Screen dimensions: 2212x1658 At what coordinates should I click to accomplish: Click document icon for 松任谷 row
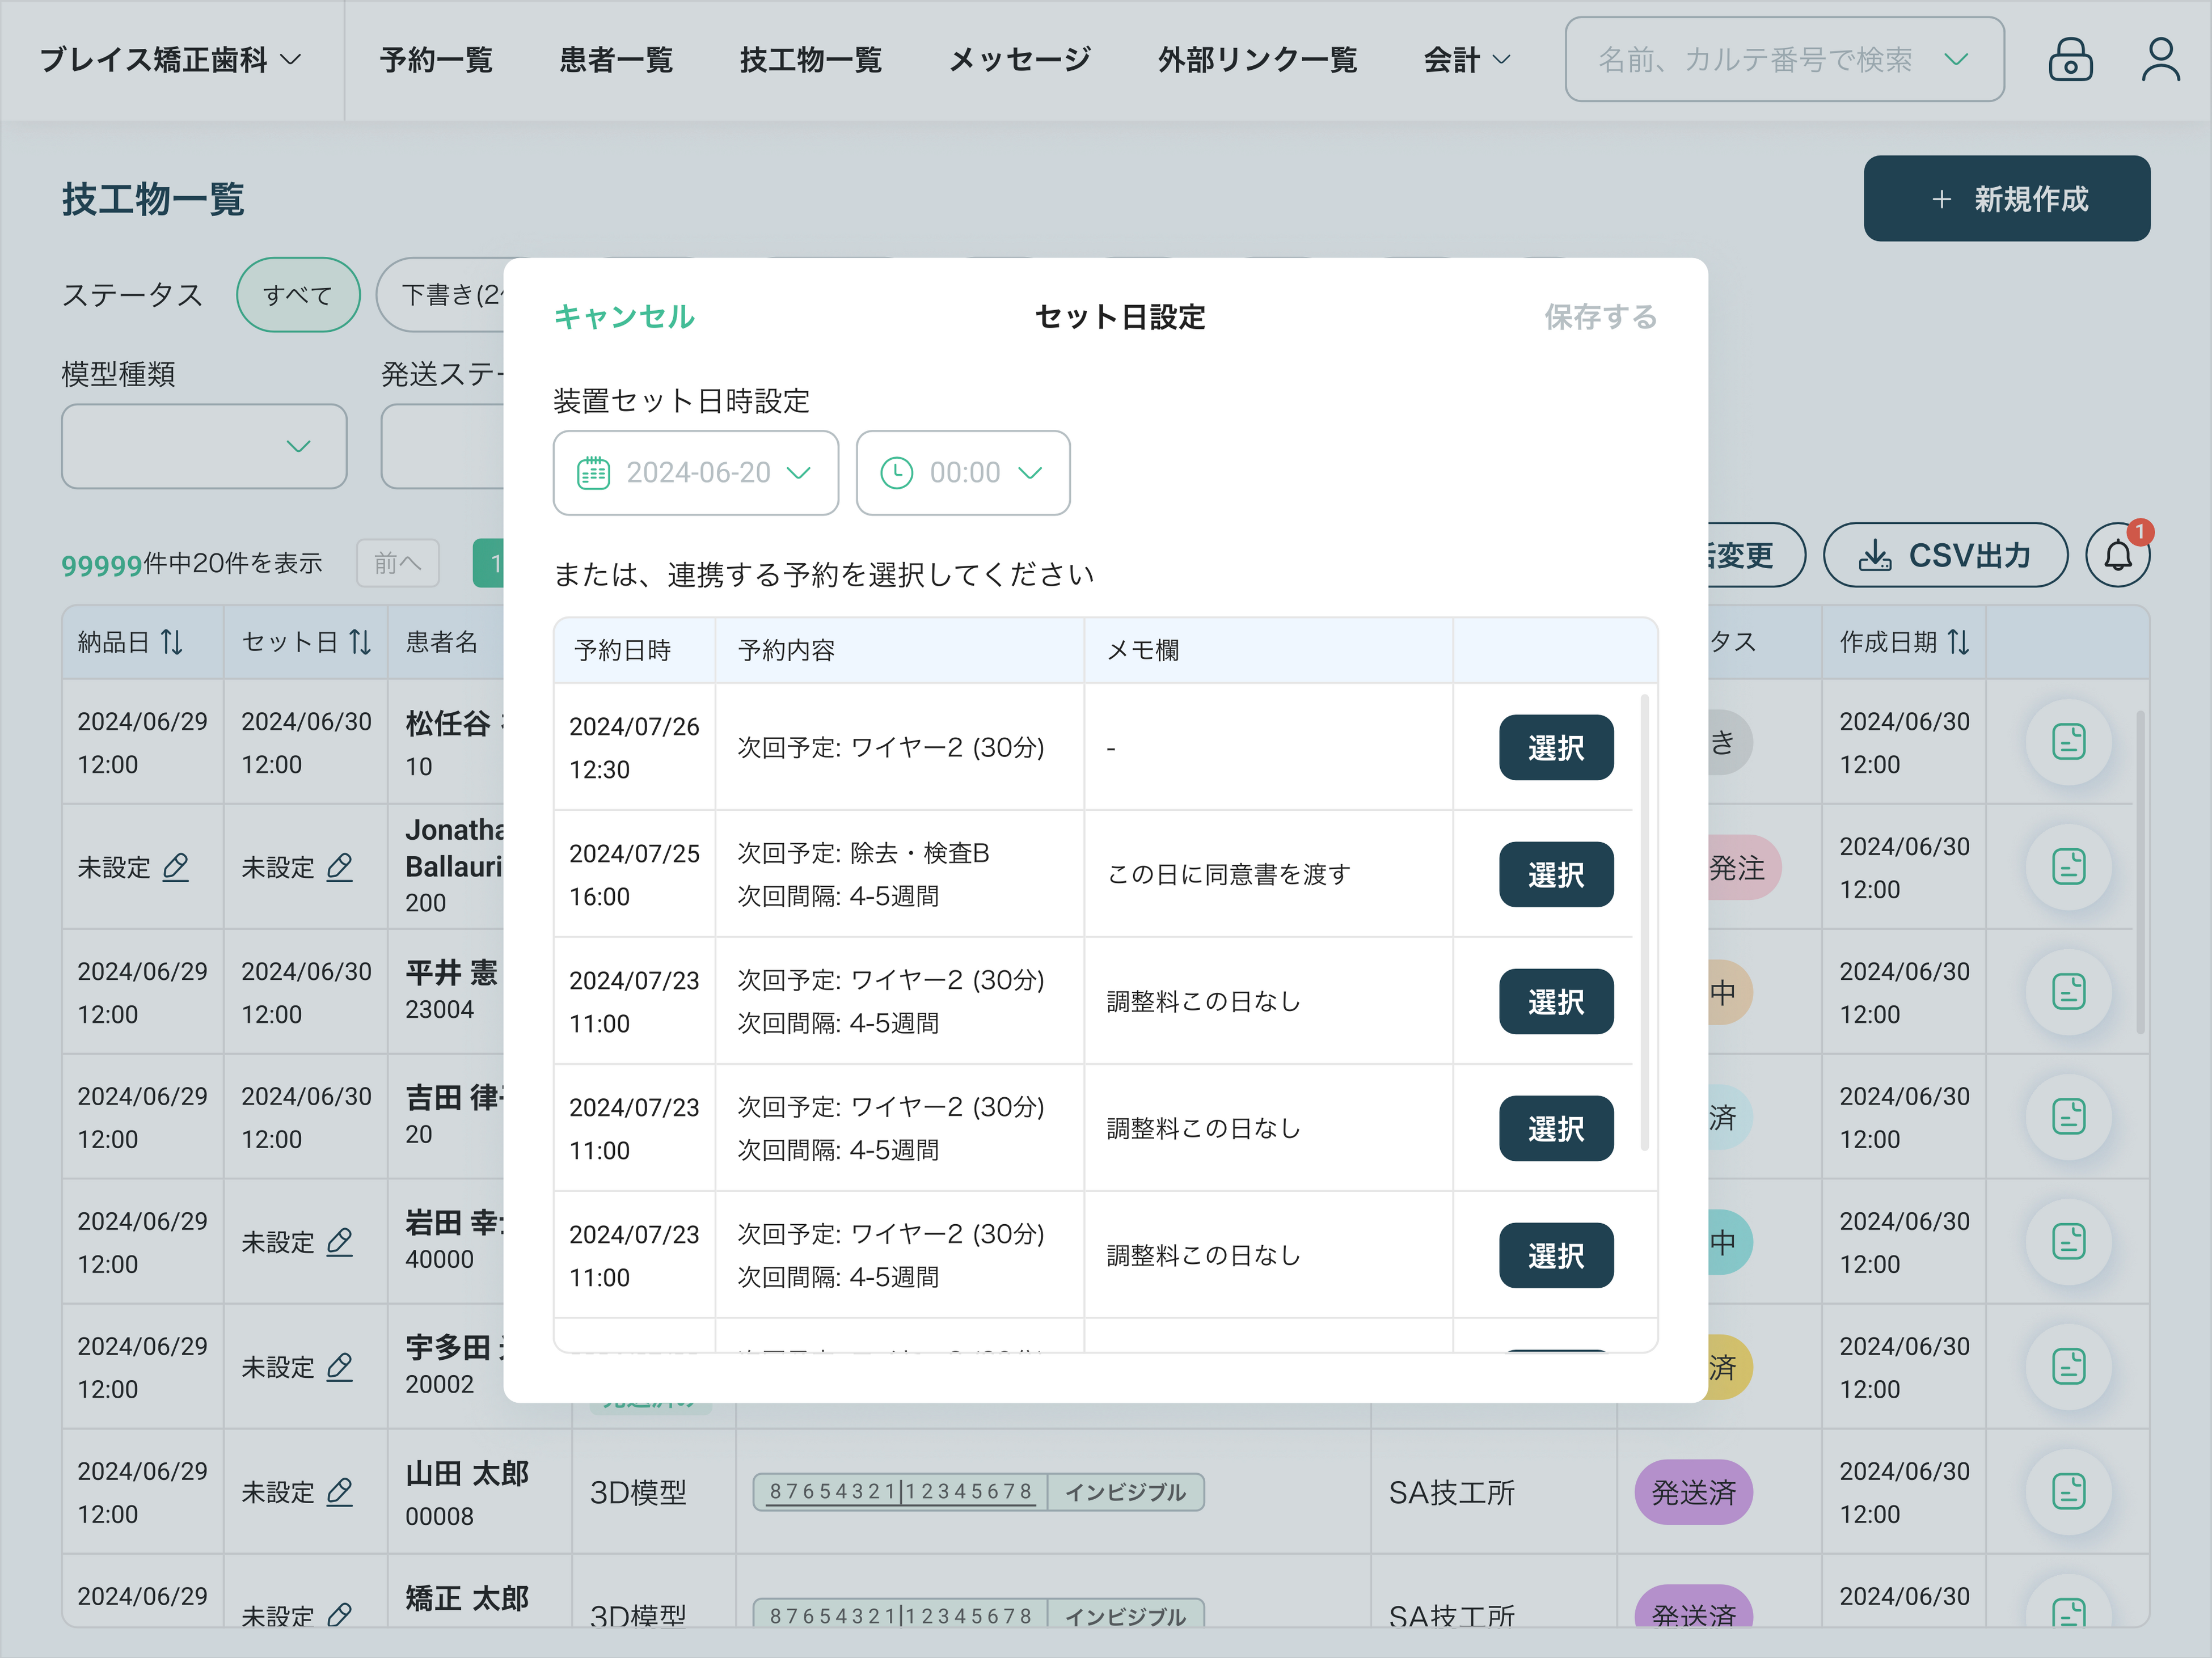point(2068,742)
